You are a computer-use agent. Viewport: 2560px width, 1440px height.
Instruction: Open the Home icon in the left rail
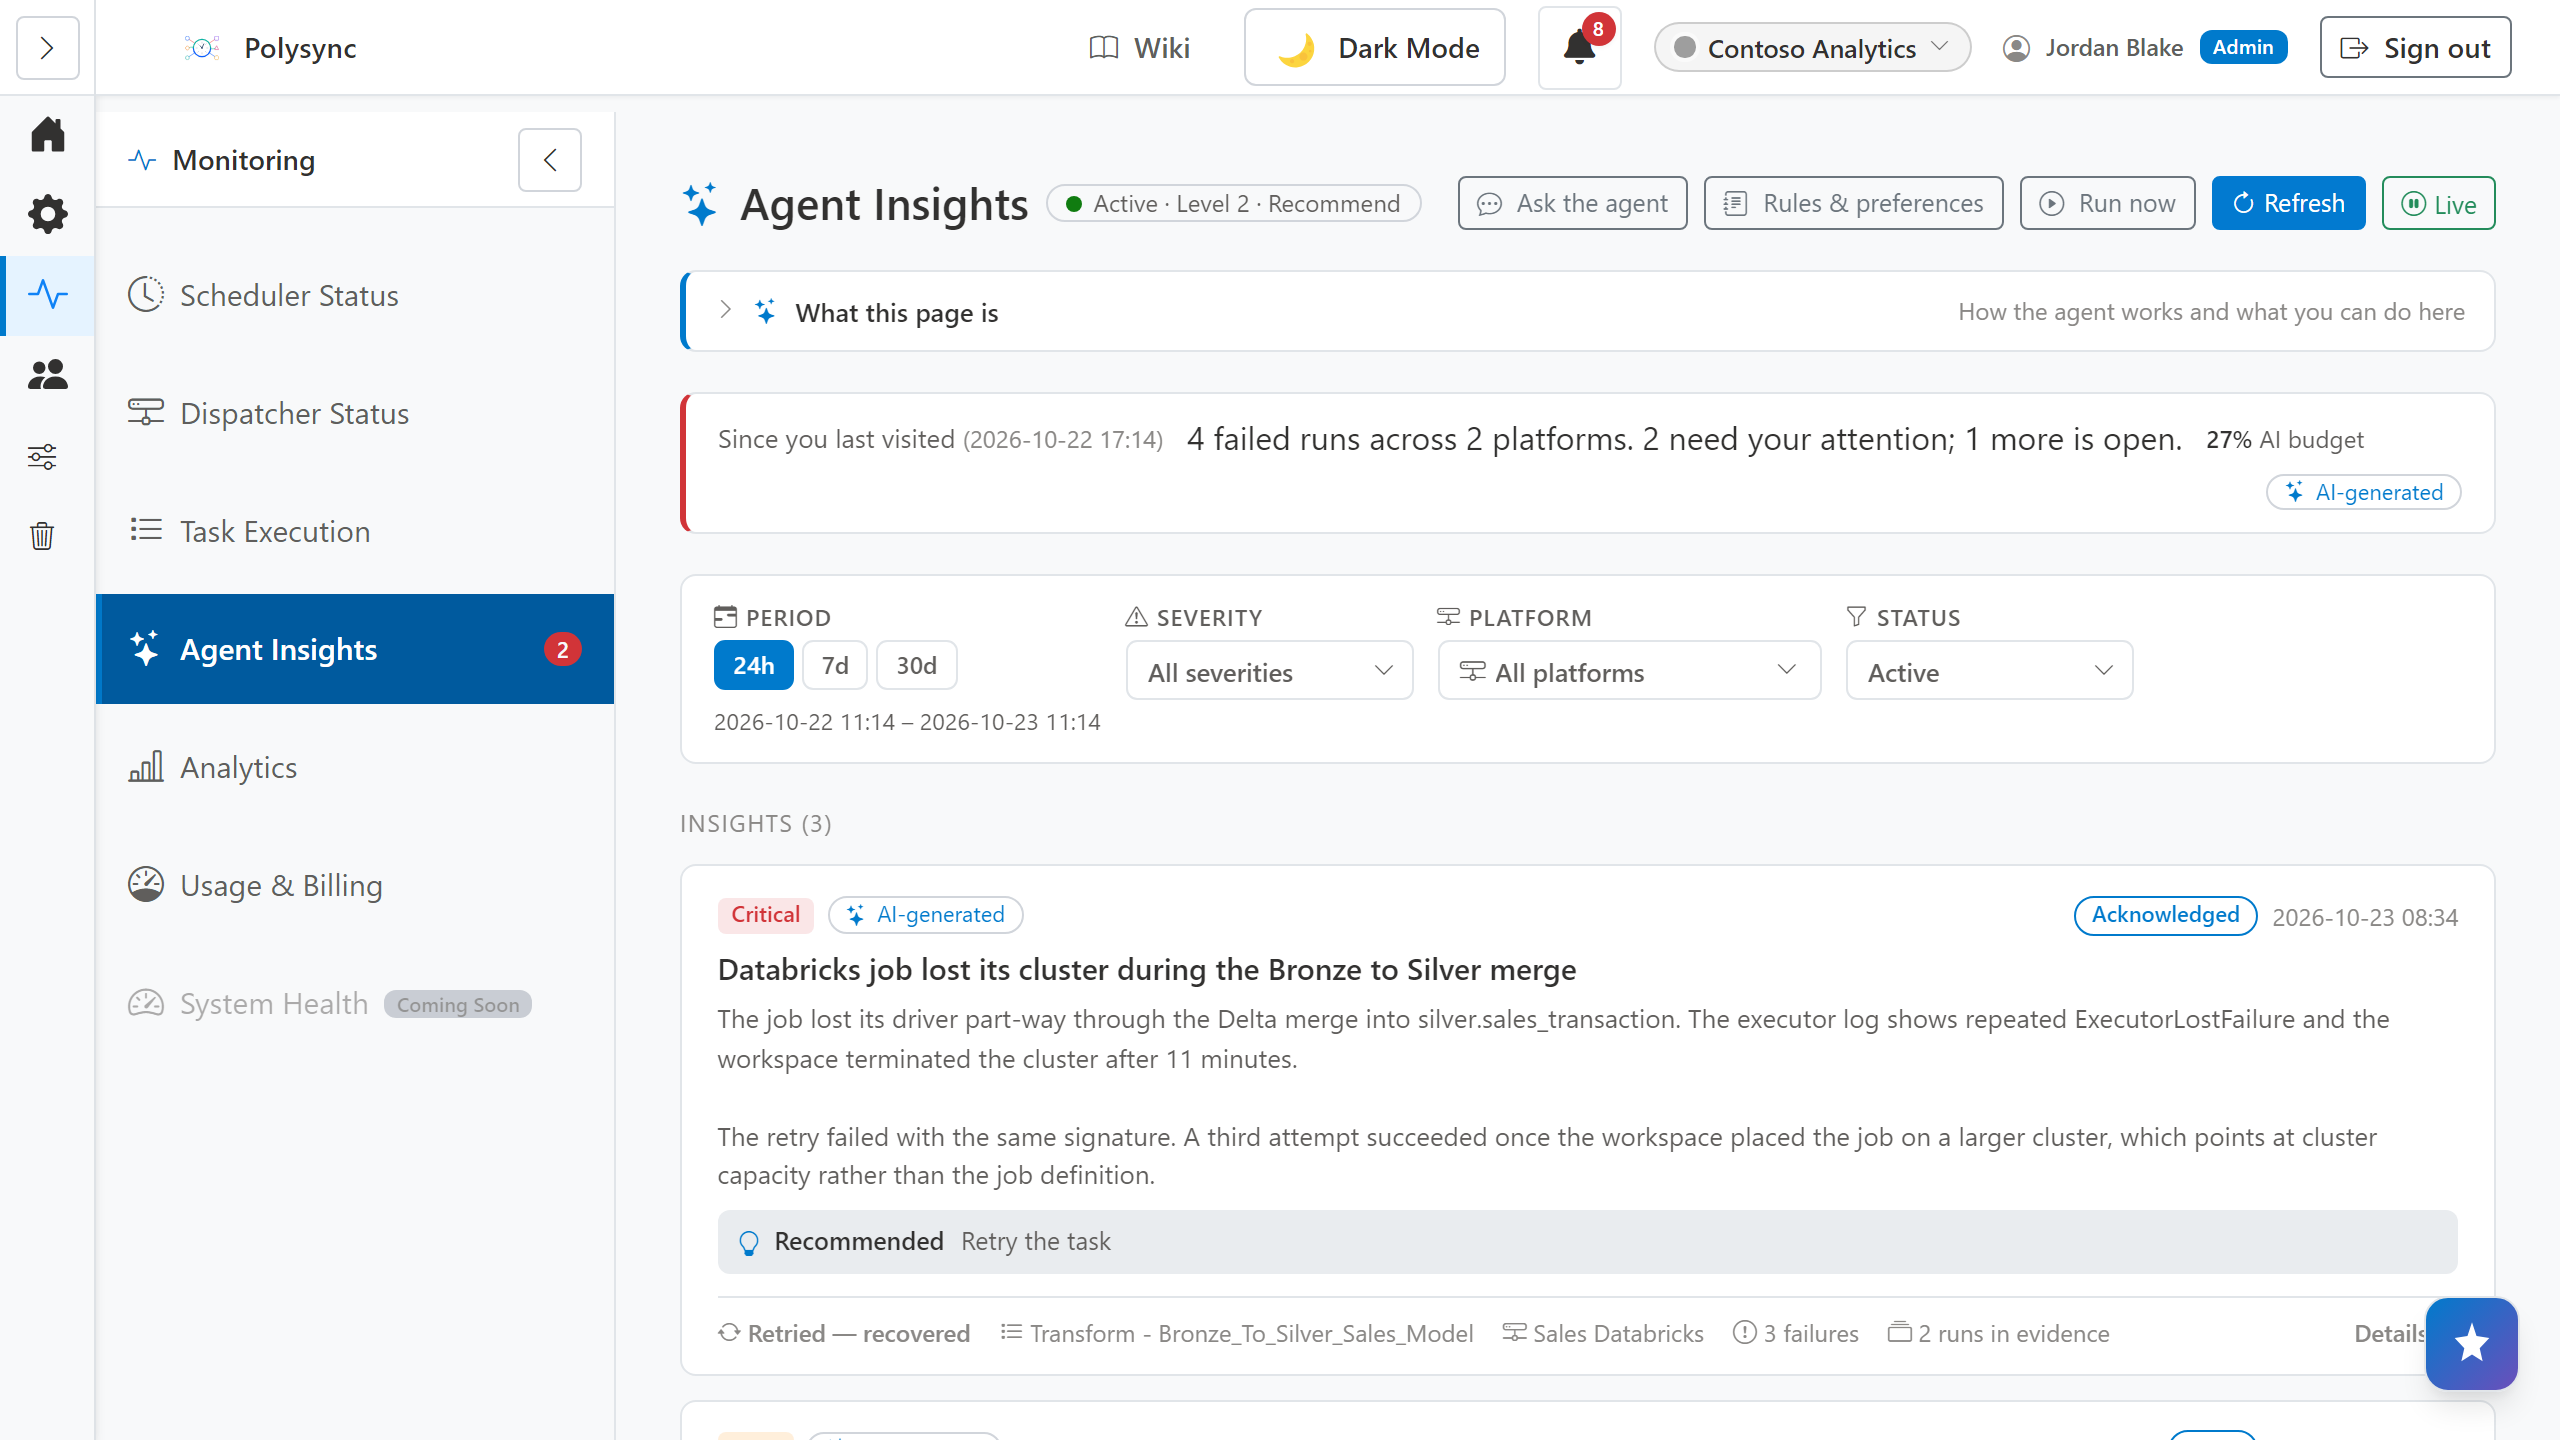coord(47,135)
